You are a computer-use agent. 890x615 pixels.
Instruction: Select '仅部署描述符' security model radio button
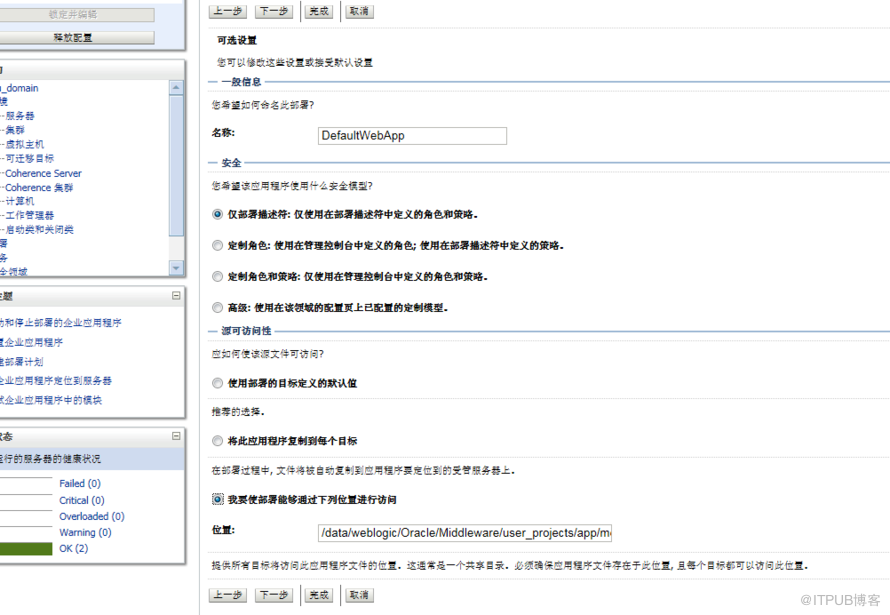tap(218, 214)
